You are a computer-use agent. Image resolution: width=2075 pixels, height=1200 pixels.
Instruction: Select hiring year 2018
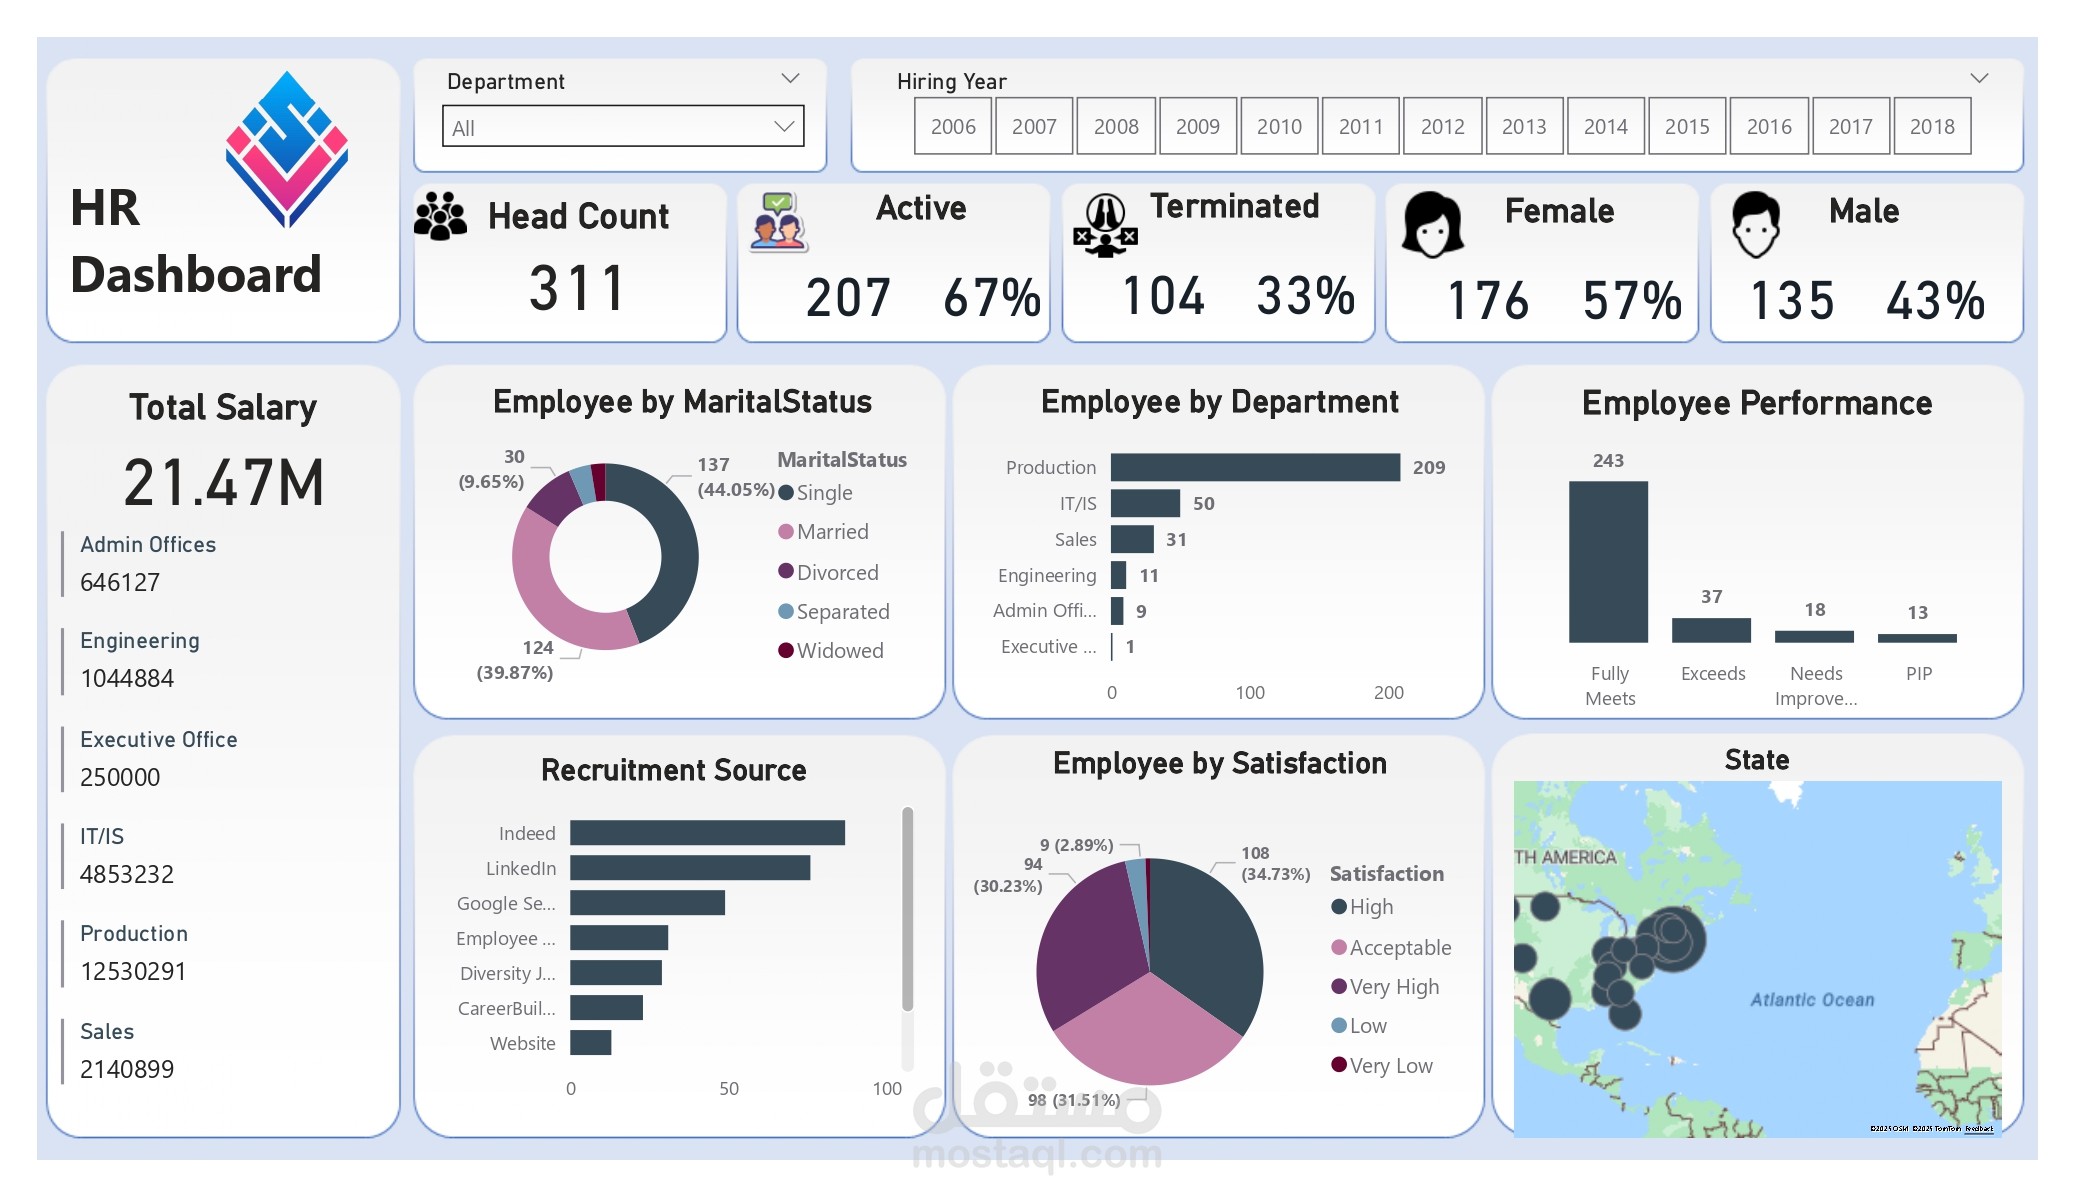1933,126
